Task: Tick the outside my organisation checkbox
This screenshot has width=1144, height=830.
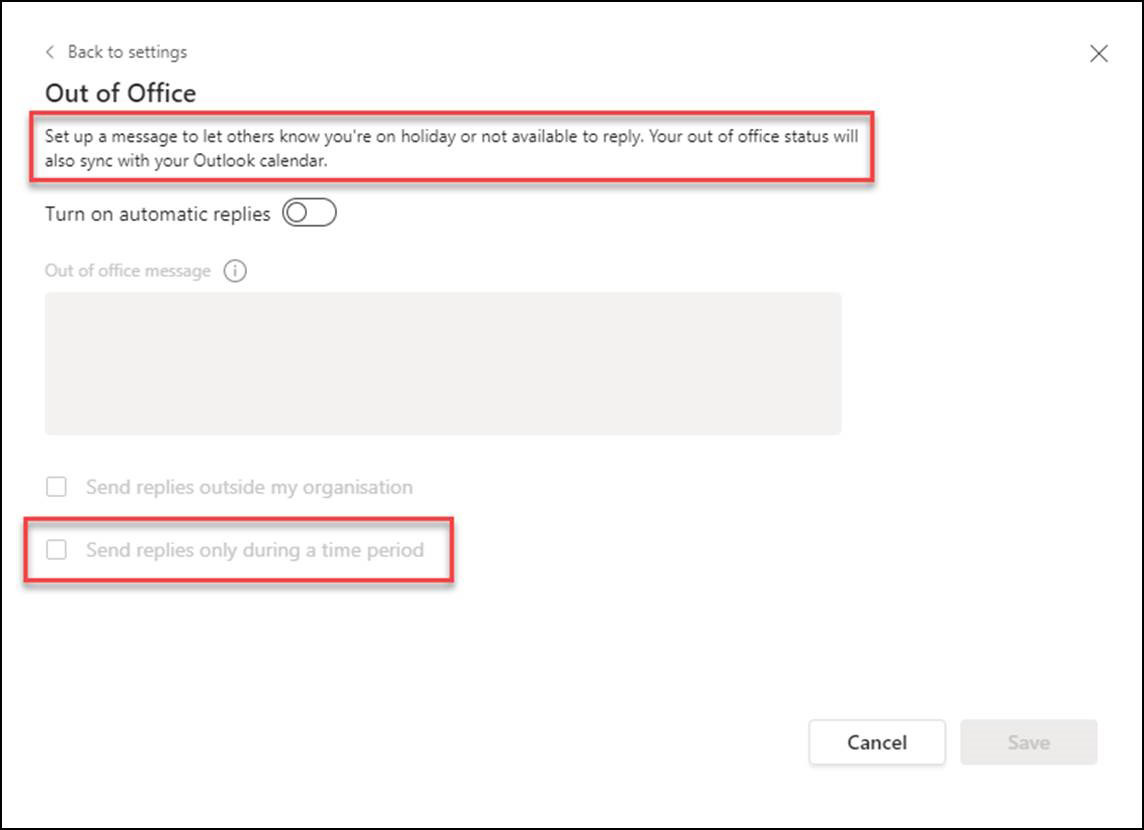Action: (x=57, y=487)
